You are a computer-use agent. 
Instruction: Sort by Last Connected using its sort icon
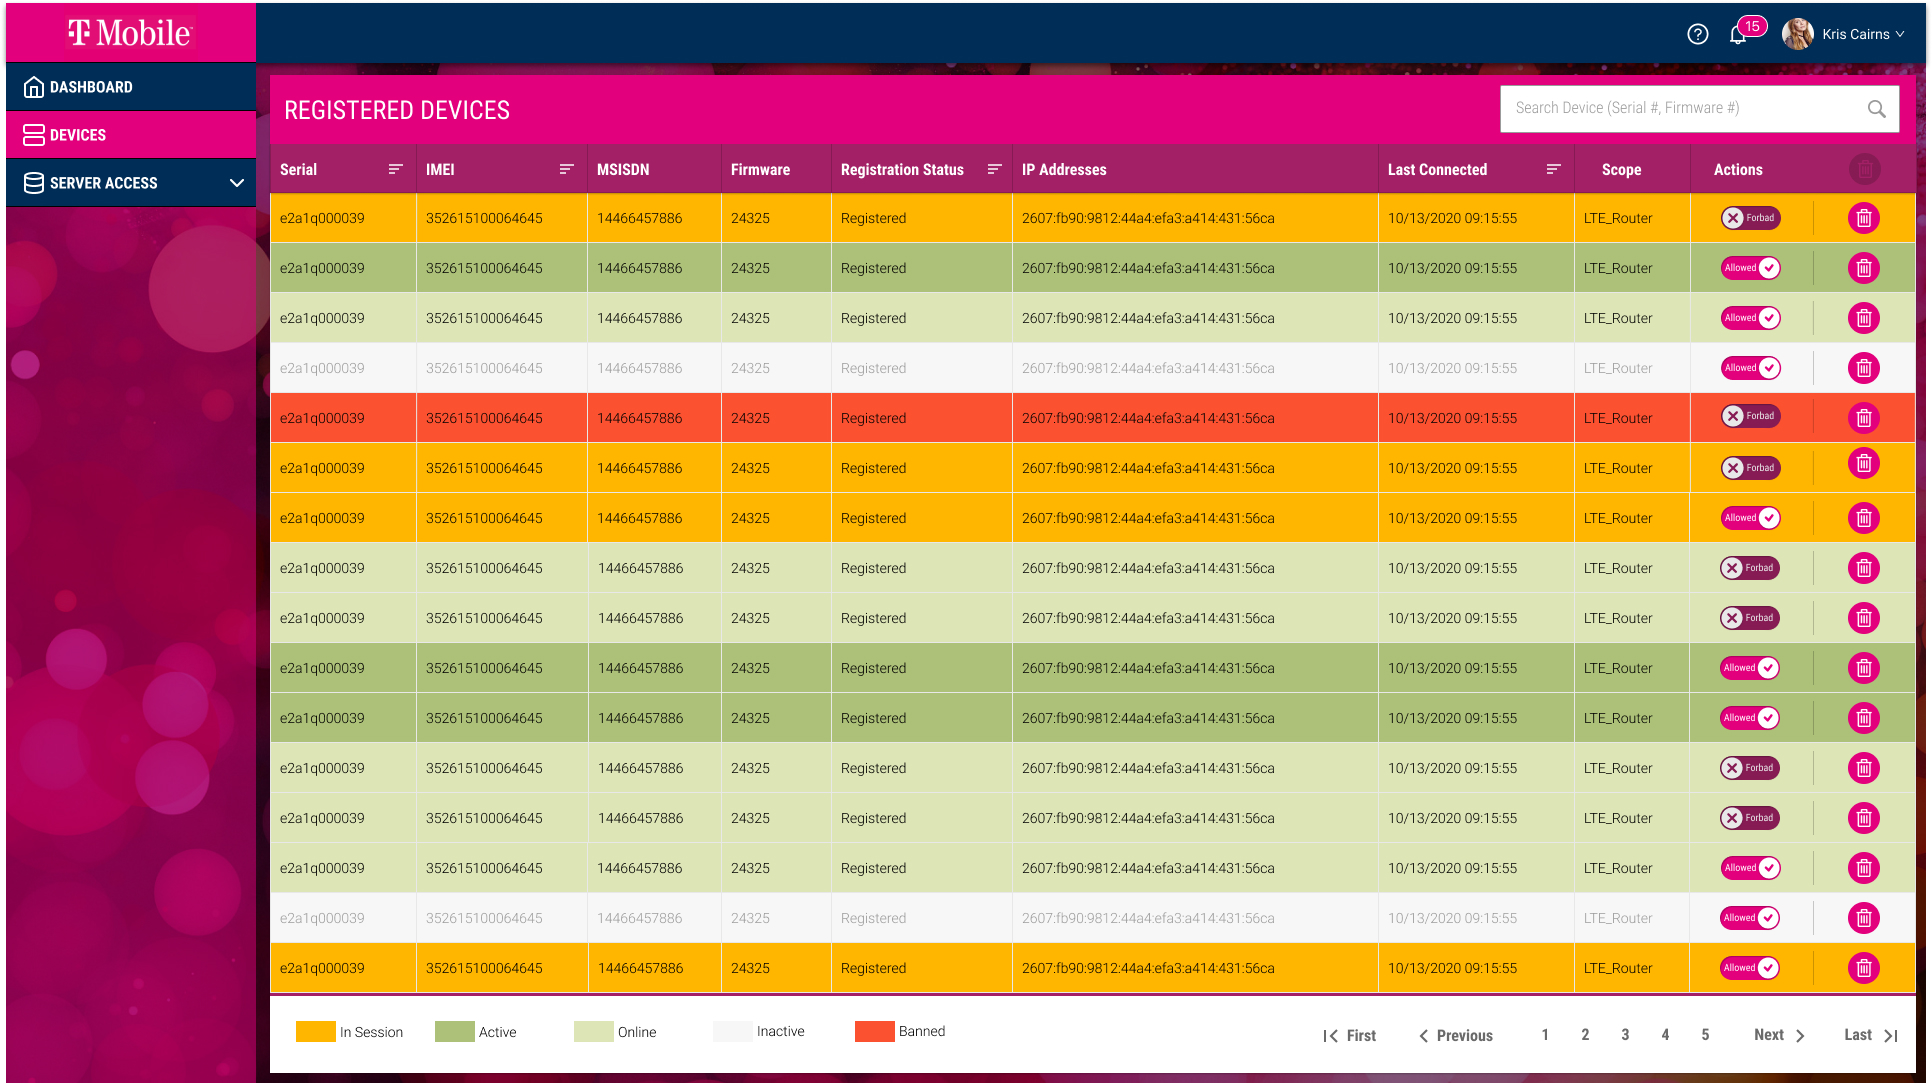[x=1553, y=169]
